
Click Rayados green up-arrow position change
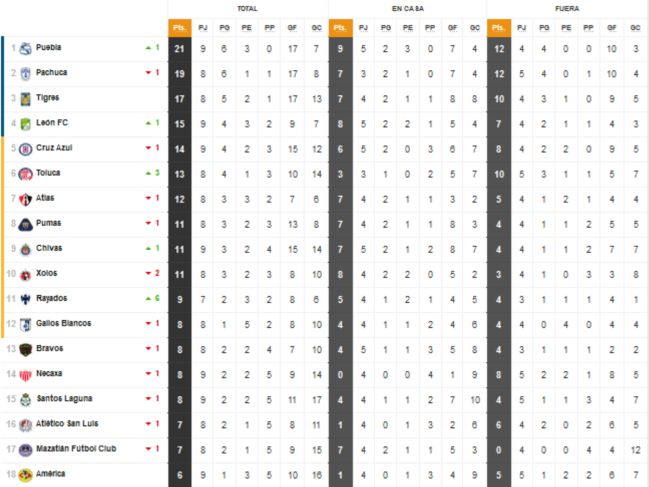click(153, 298)
